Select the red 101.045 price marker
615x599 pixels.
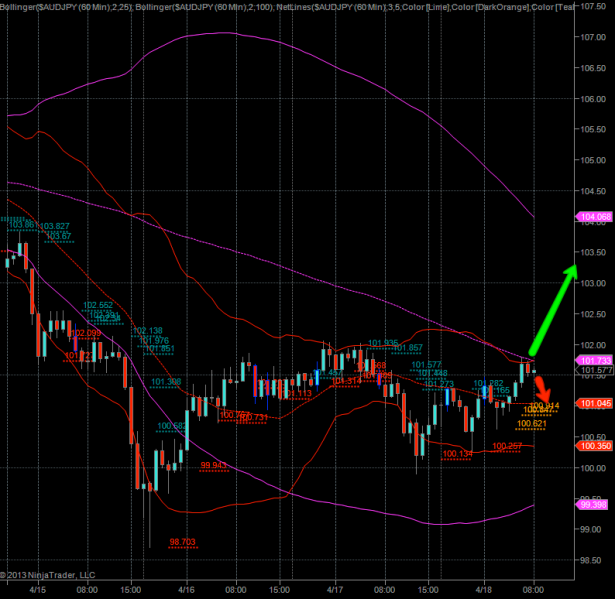point(594,402)
